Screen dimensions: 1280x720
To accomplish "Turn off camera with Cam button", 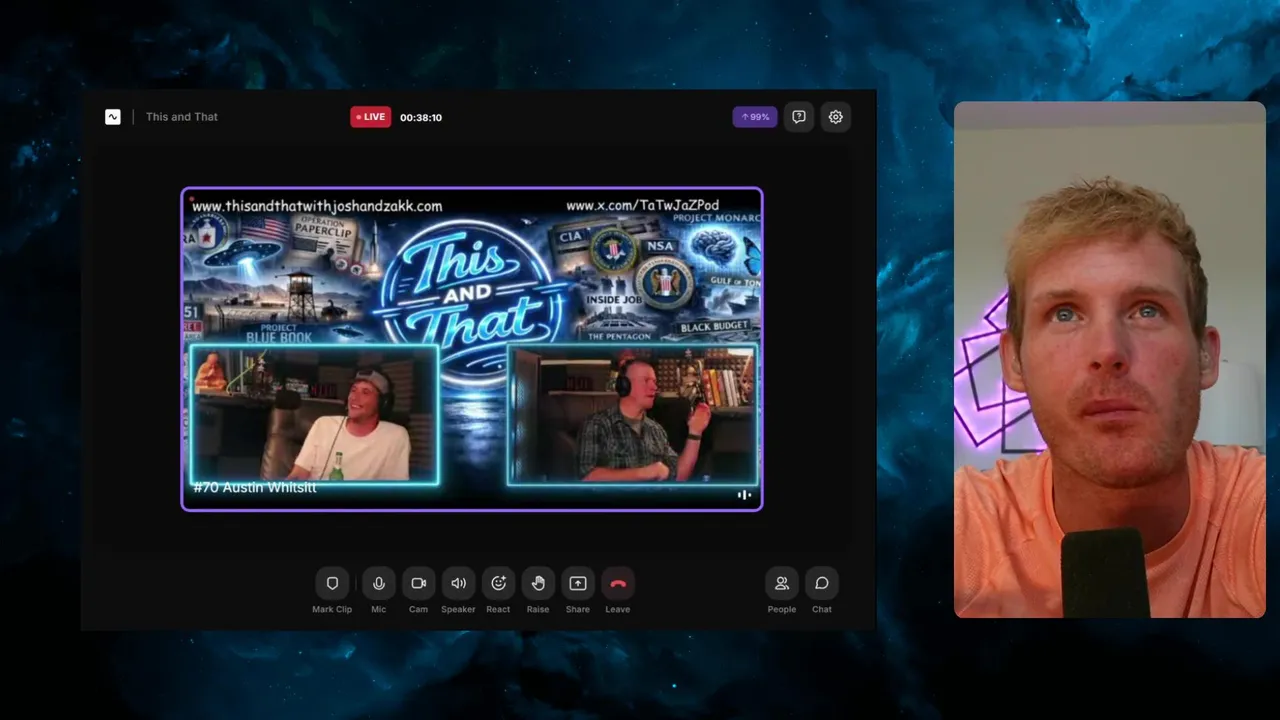I will [418, 583].
